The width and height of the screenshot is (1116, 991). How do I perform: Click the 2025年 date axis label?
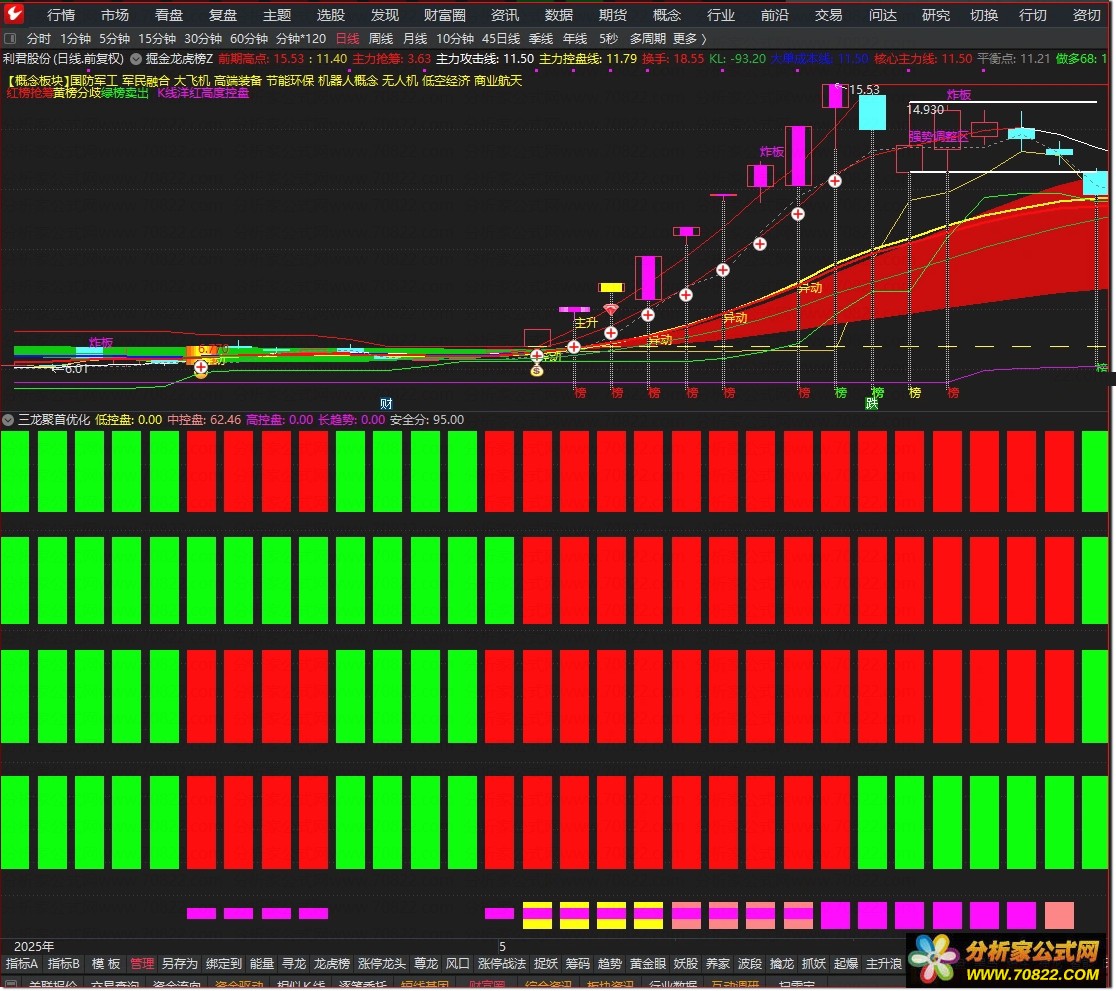pos(33,947)
